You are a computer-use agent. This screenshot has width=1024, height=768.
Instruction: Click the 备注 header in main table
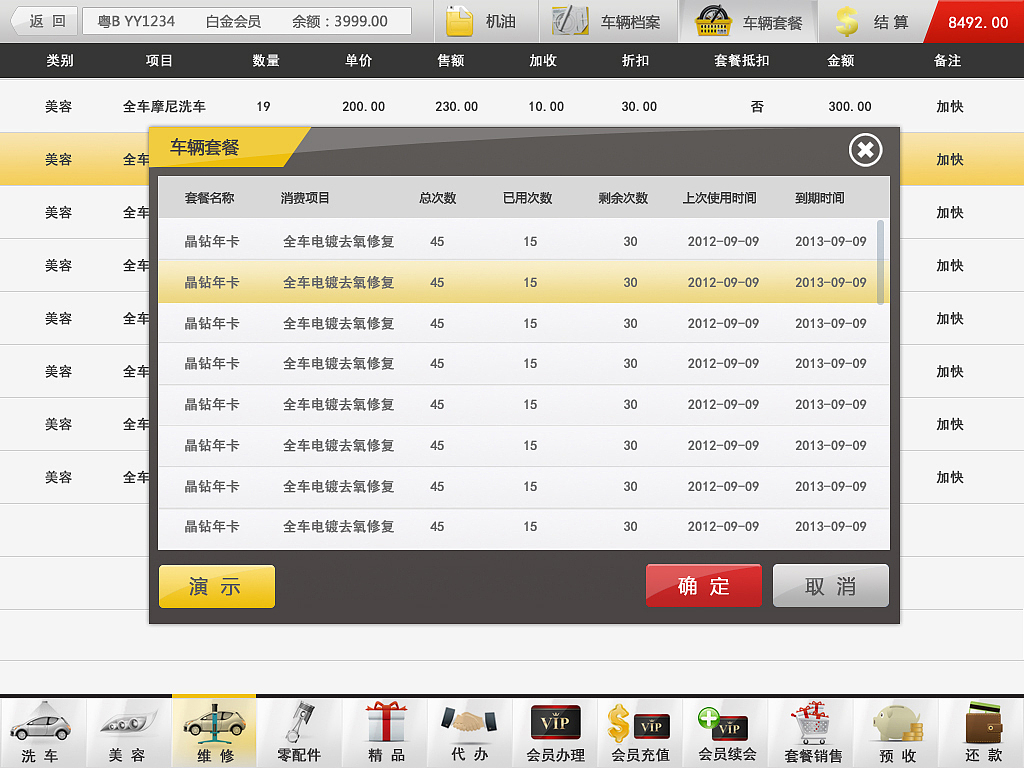pyautogui.click(x=947, y=61)
